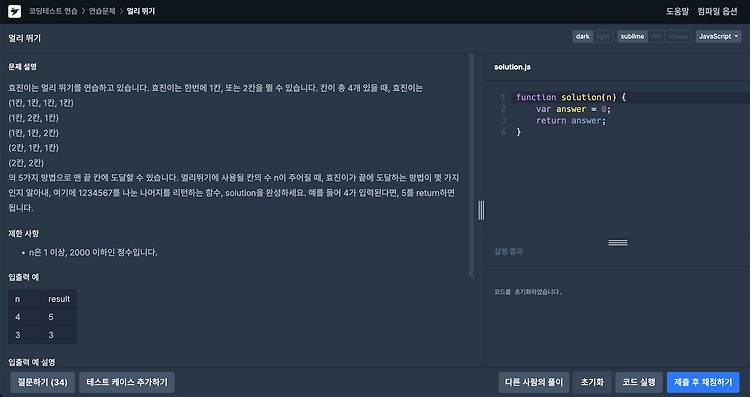The height and width of the screenshot is (397, 750).
Task: Click the 멀리 뛰기 breadcrumb item
Action: point(141,11)
